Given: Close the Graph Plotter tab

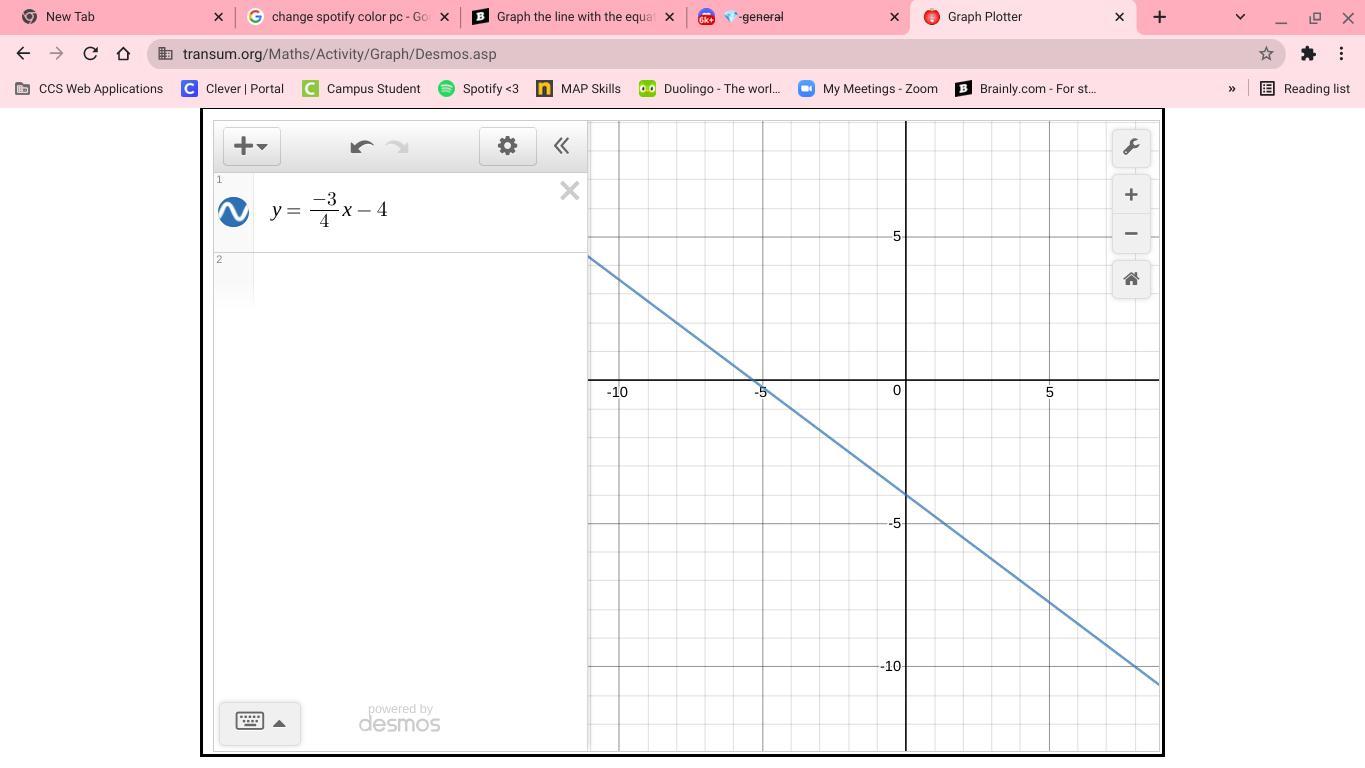Looking at the screenshot, I should coord(1120,17).
